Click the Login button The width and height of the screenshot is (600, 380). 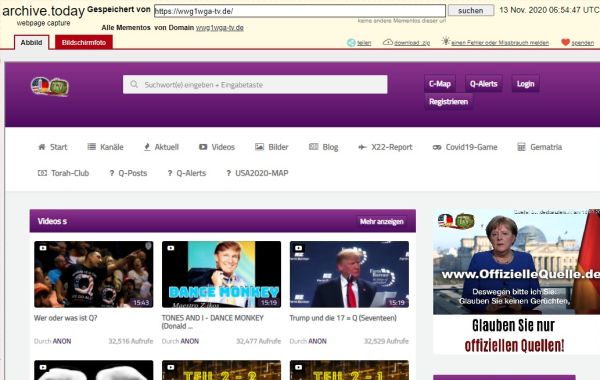(525, 84)
